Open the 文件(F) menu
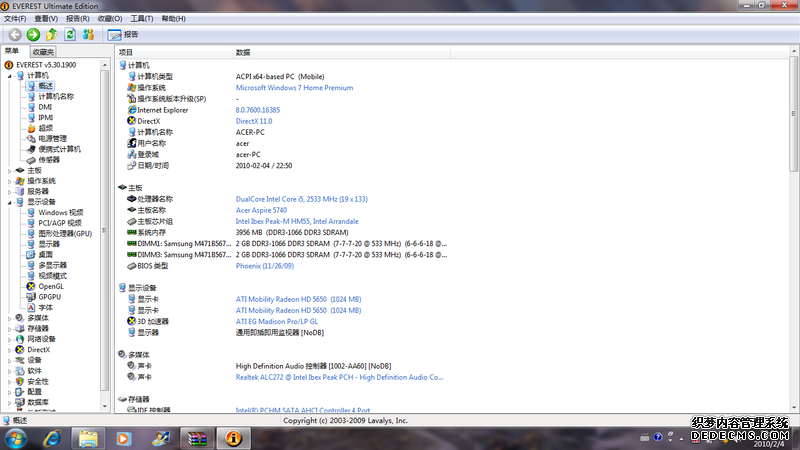This screenshot has height=450, width=800. [15, 18]
